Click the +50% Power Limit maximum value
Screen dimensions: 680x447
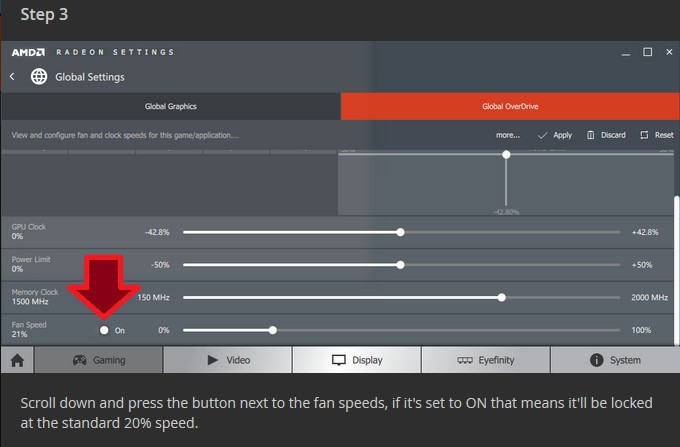click(642, 265)
